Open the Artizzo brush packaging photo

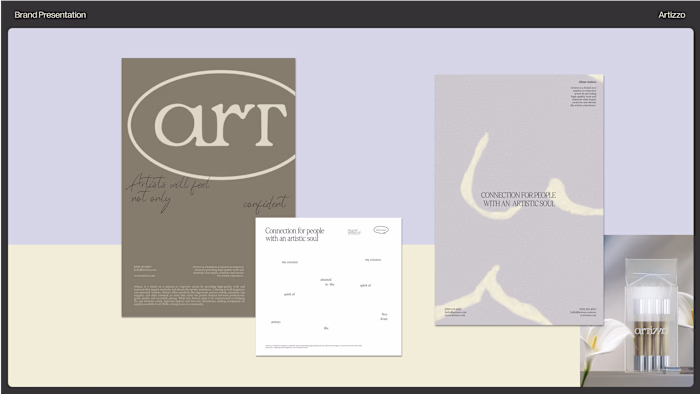pyautogui.click(x=637, y=311)
